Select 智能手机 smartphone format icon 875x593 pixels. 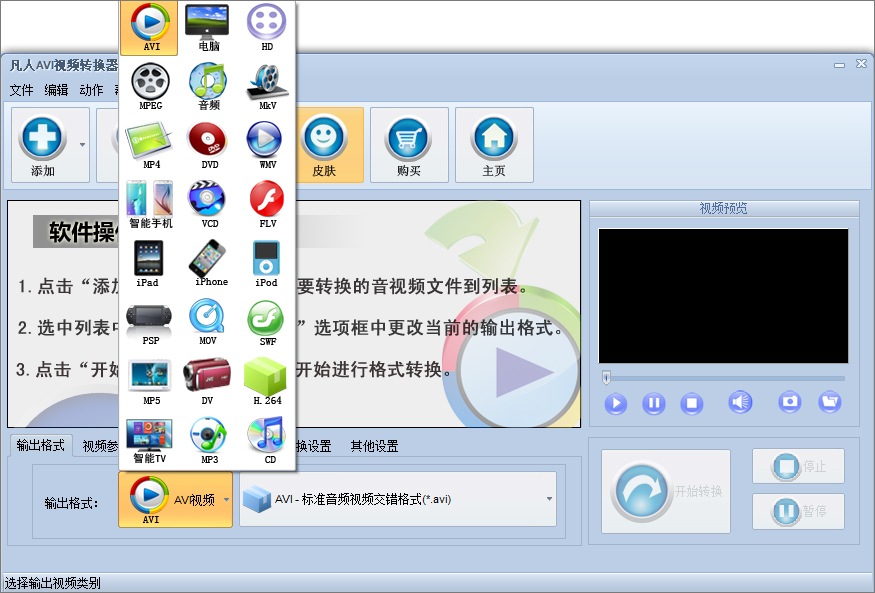point(151,204)
